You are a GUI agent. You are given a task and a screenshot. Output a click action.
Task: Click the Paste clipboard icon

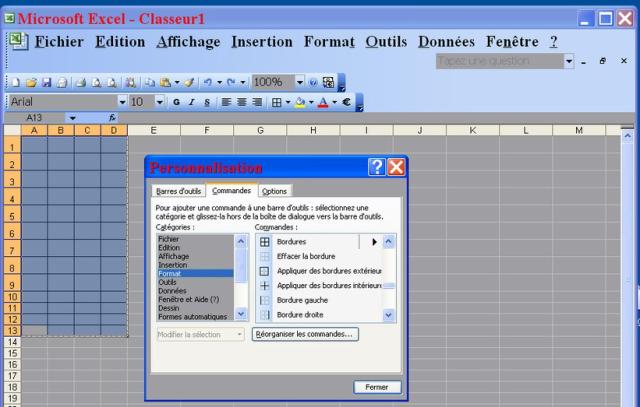point(165,82)
